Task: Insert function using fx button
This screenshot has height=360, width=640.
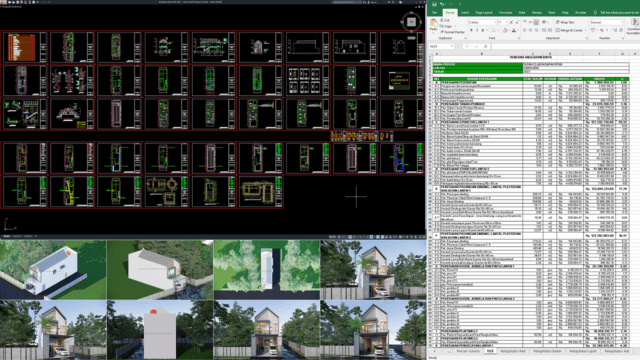Action: 486,47
